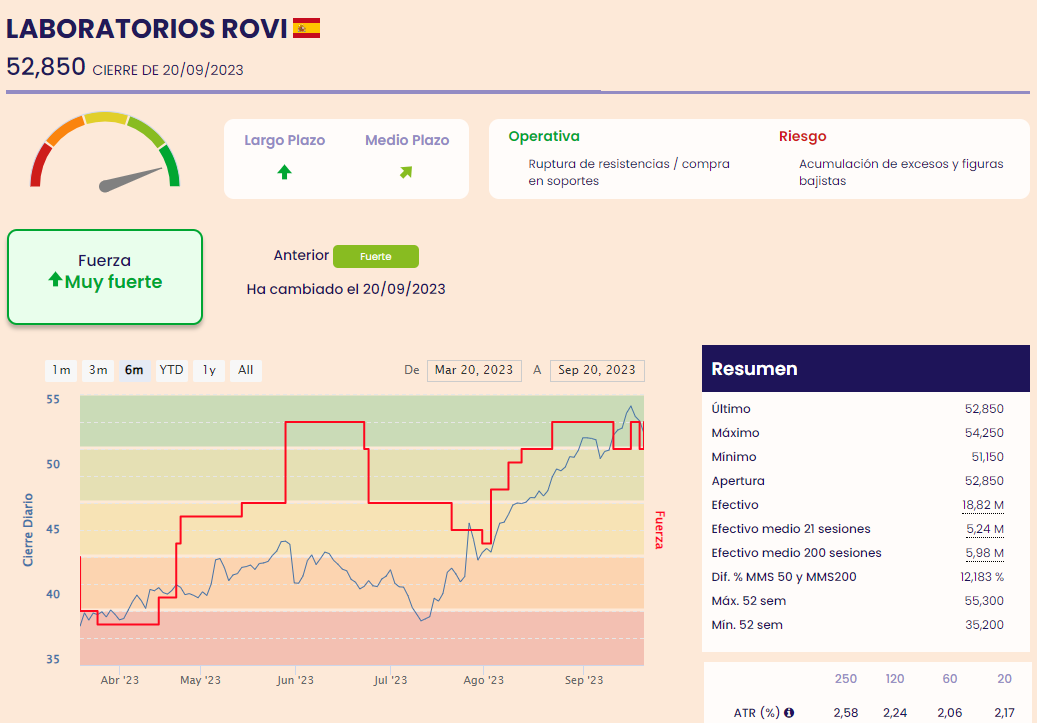
Task: Click the Ha cambiado el 20/09/2023 text
Action: point(346,289)
